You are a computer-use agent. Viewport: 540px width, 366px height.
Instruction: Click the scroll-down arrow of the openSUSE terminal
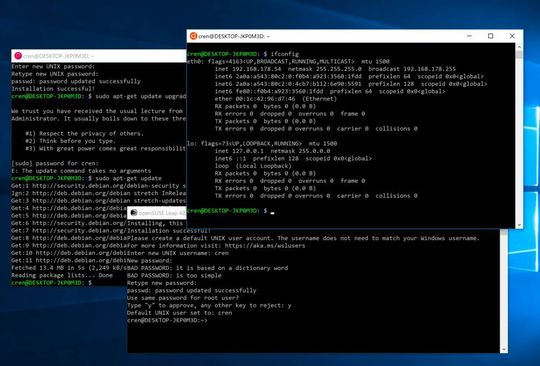coord(504,349)
